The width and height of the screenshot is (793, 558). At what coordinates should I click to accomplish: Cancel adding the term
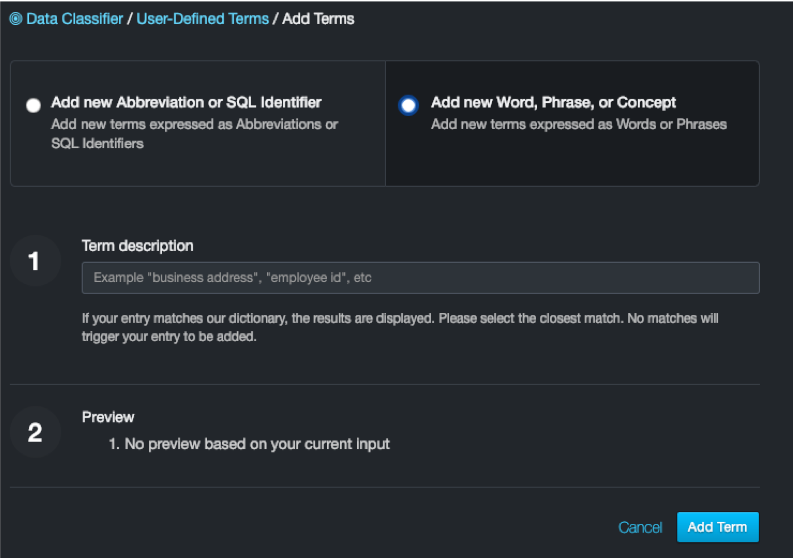tap(640, 527)
